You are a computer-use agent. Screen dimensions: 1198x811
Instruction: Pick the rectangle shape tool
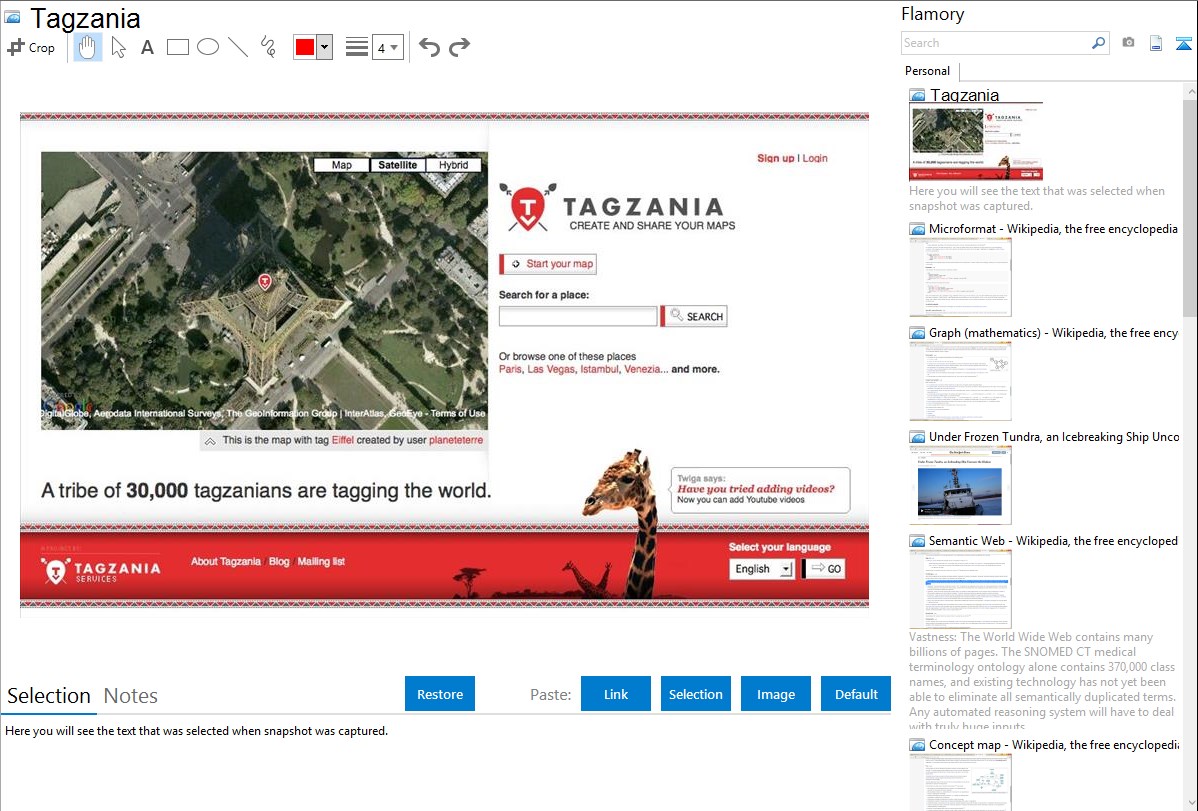coord(177,47)
